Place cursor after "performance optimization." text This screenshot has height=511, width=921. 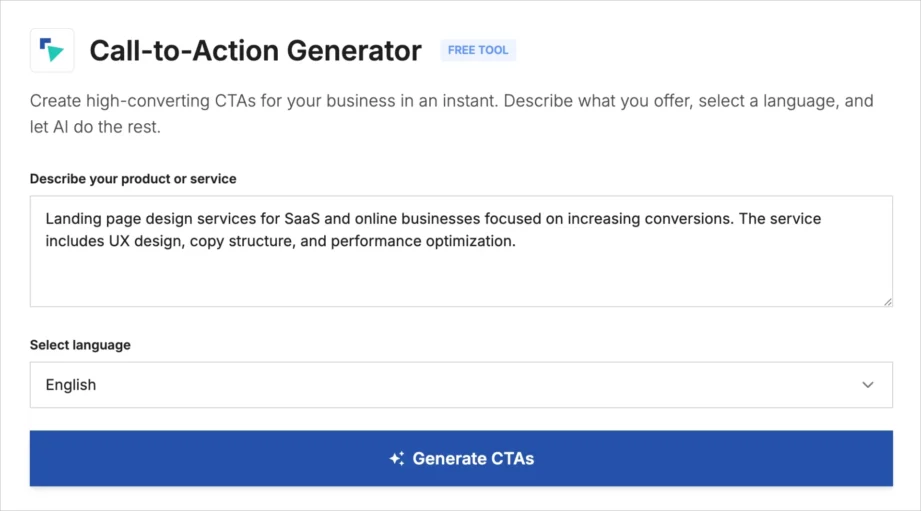click(x=517, y=241)
